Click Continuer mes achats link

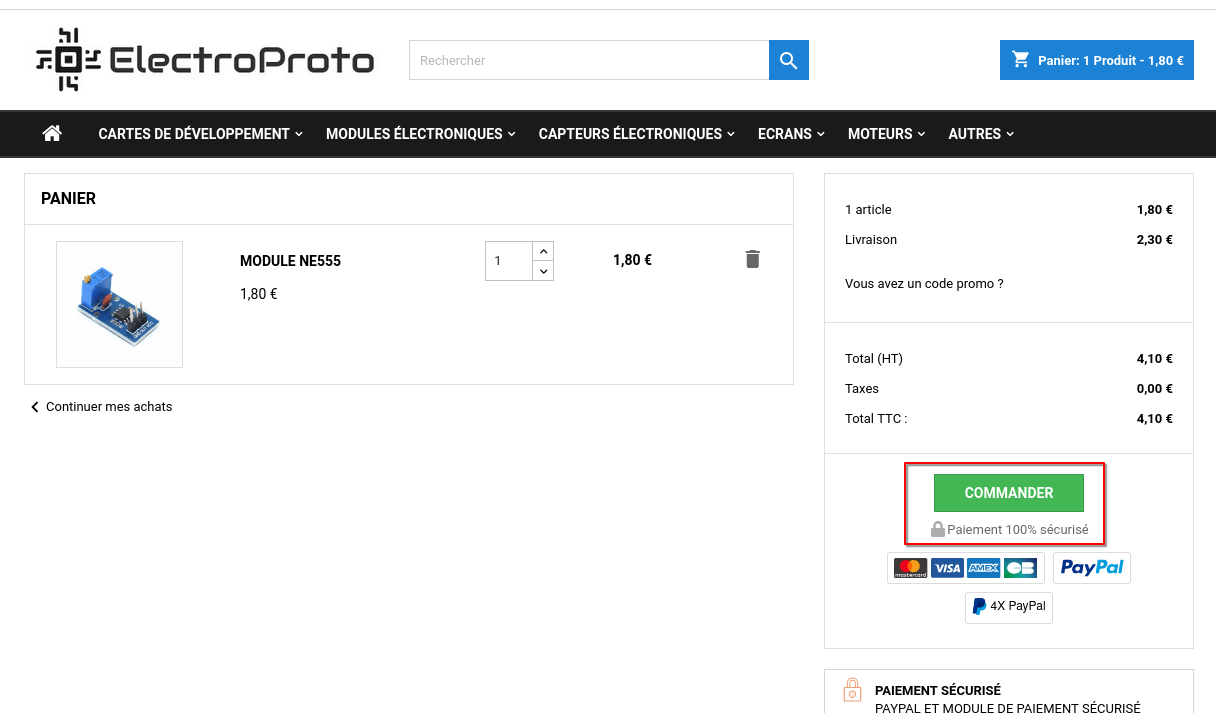101,407
